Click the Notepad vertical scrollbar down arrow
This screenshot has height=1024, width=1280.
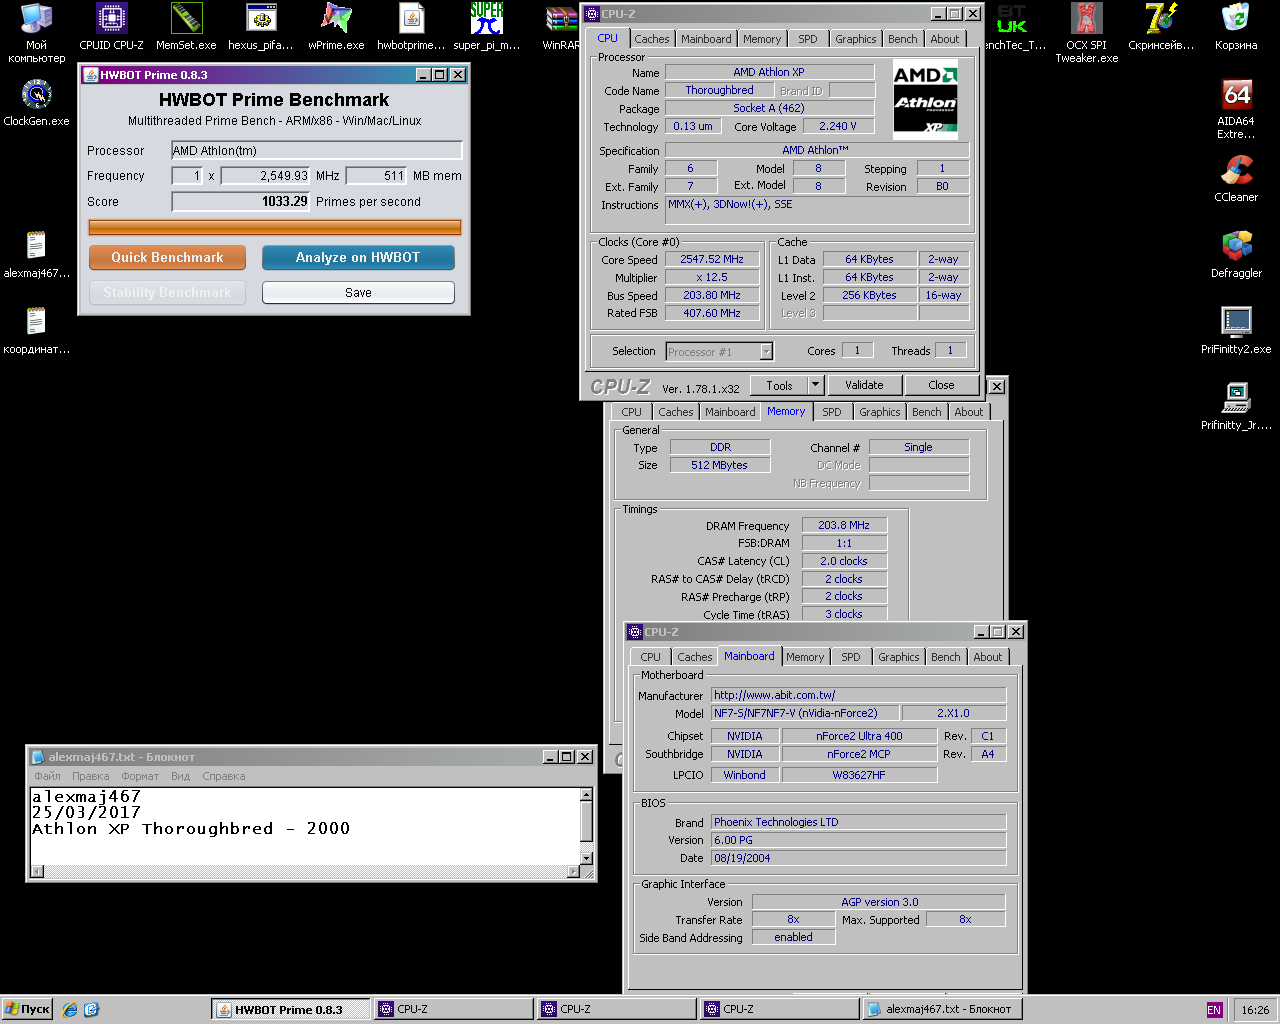[587, 858]
